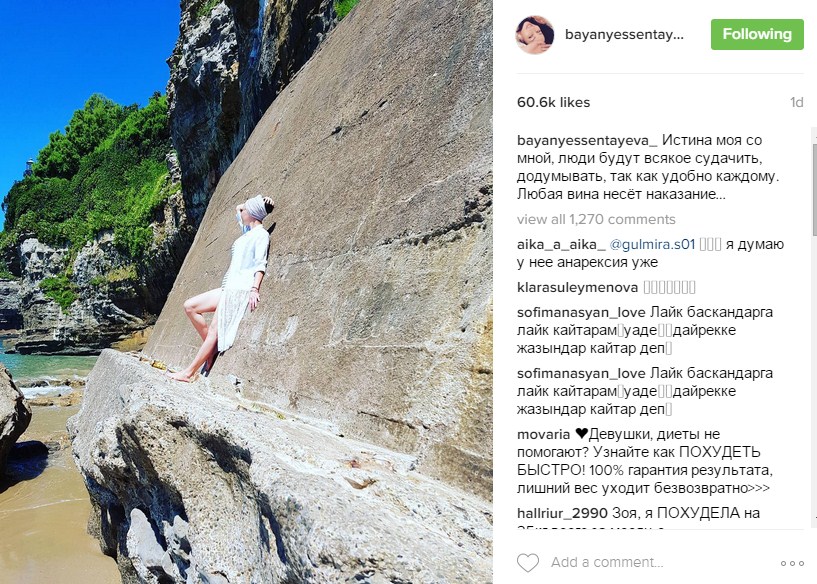Open klarasuleymenova commenter profile
This screenshot has height=584, width=817.
[x=577, y=288]
